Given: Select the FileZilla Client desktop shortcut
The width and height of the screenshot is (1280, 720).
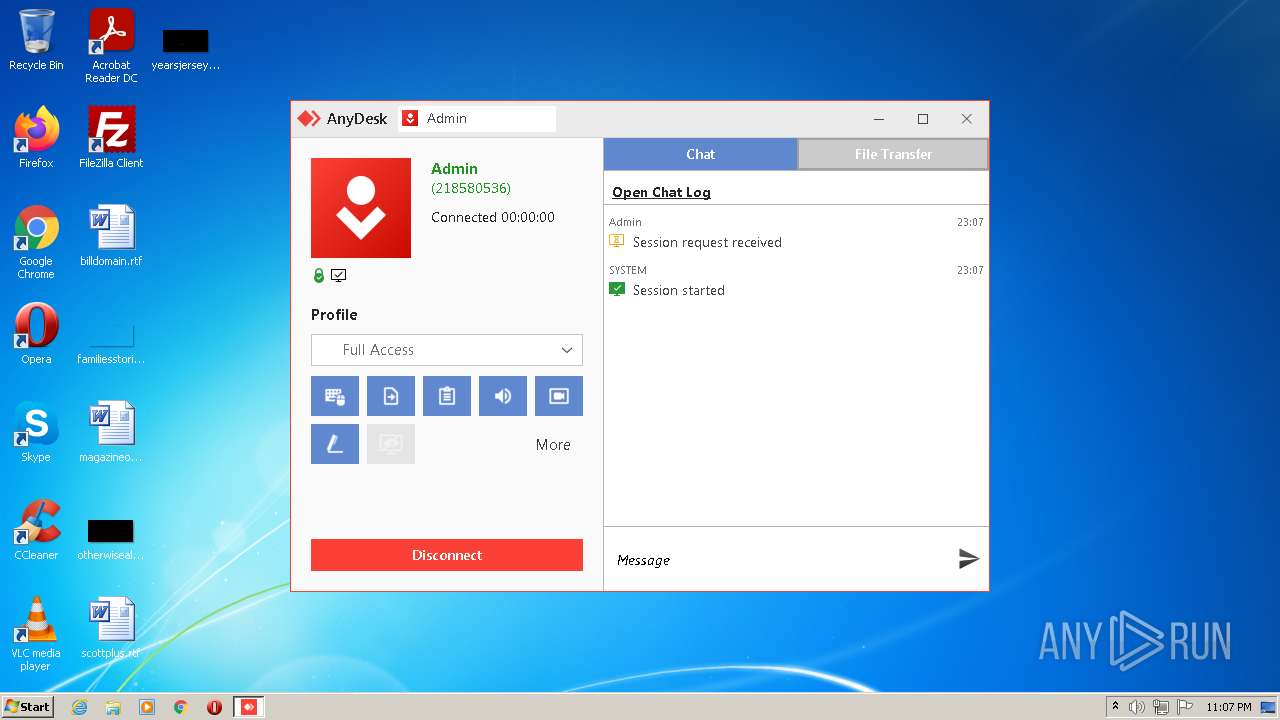Looking at the screenshot, I should [111, 137].
